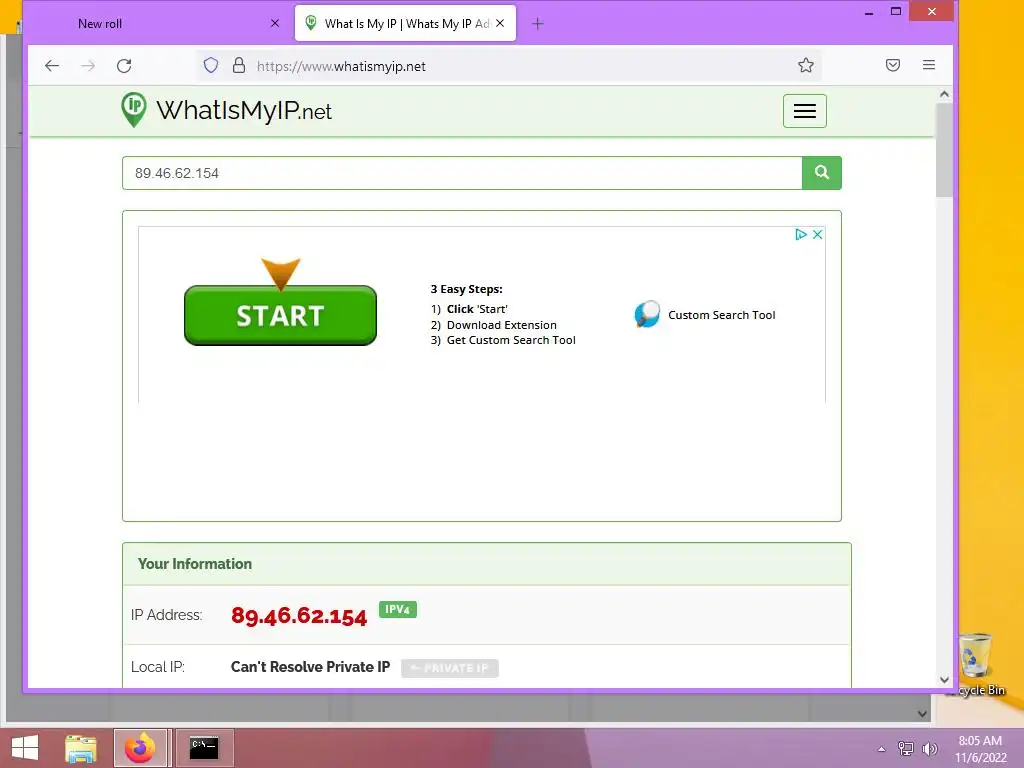The width and height of the screenshot is (1024, 768).
Task: Close the New roll tab
Action: (275, 24)
